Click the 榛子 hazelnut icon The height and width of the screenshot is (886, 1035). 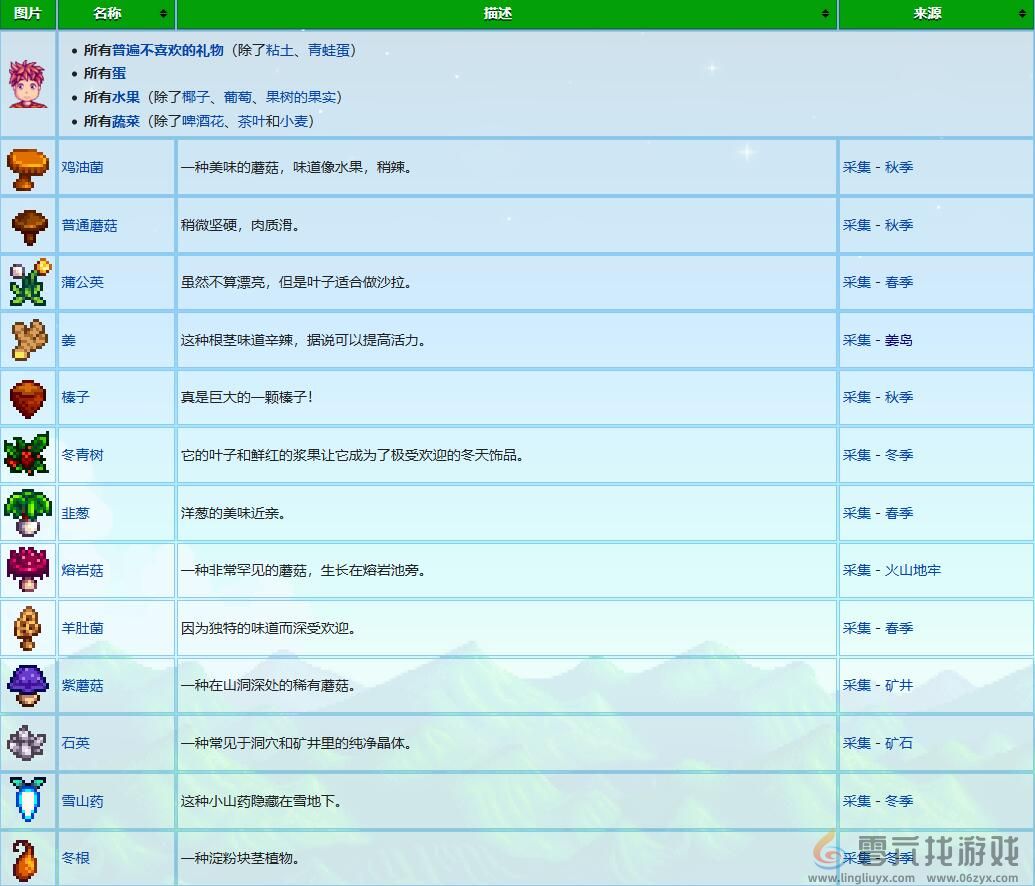pos(28,397)
